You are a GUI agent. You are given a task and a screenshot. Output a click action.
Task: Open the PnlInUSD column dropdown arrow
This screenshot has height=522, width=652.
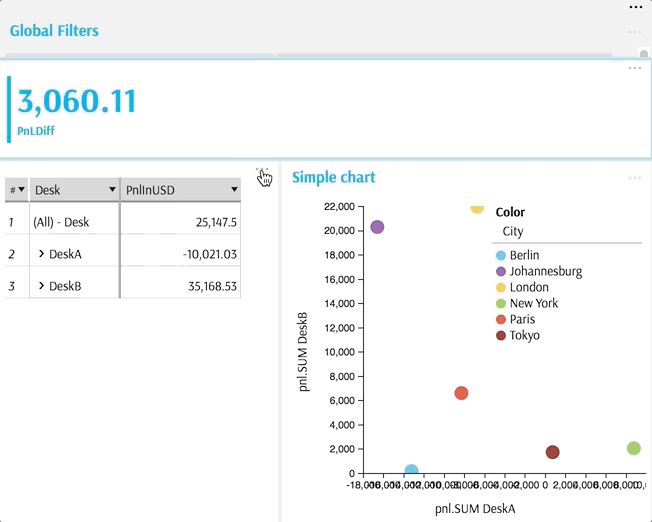click(234, 190)
